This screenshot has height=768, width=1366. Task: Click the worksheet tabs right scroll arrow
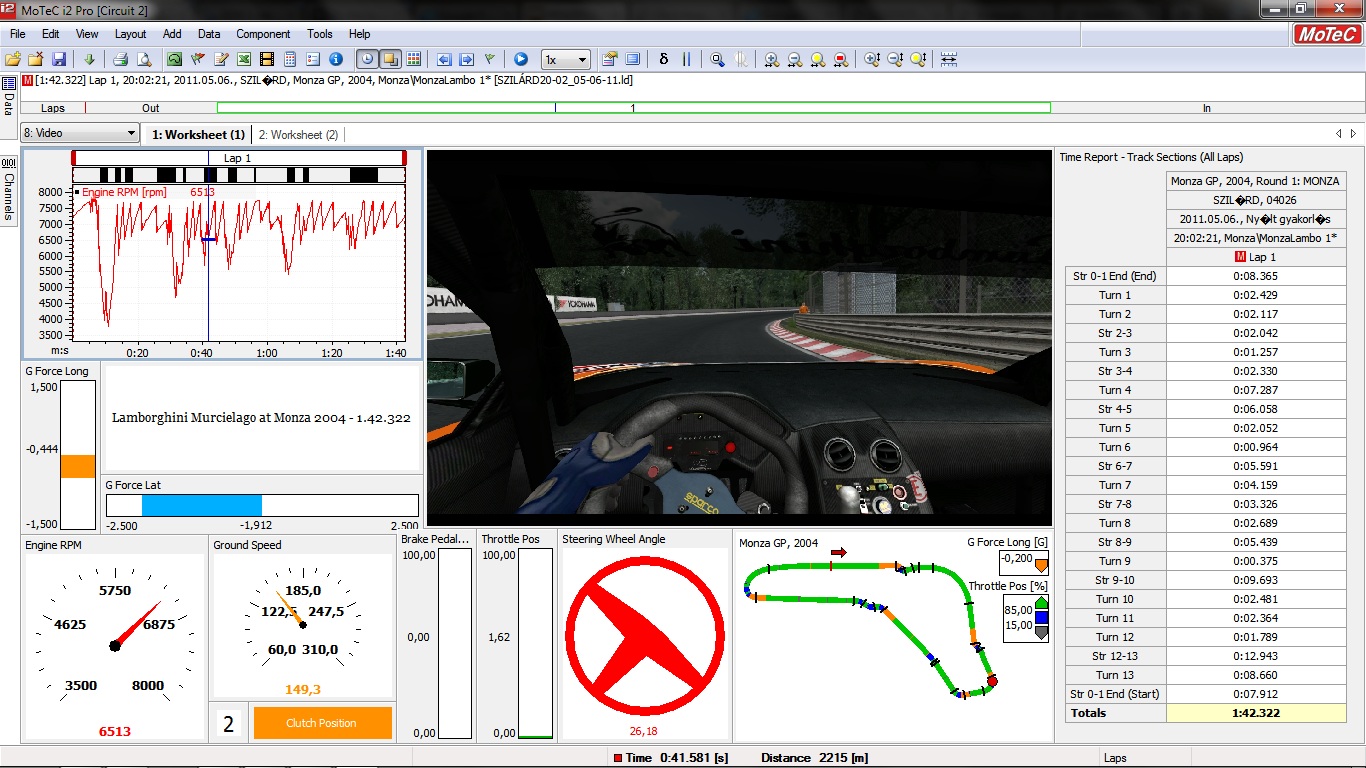(1353, 134)
